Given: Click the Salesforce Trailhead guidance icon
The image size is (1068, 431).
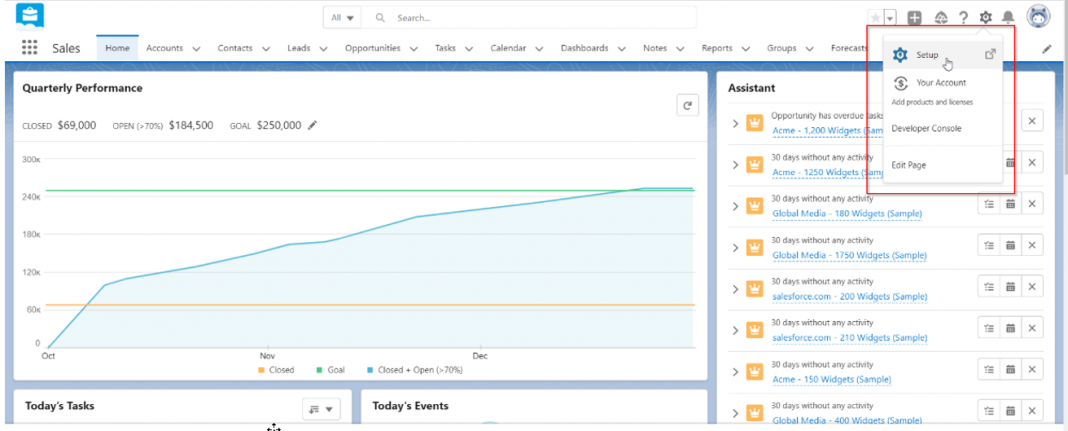Looking at the screenshot, I should click(x=940, y=18).
